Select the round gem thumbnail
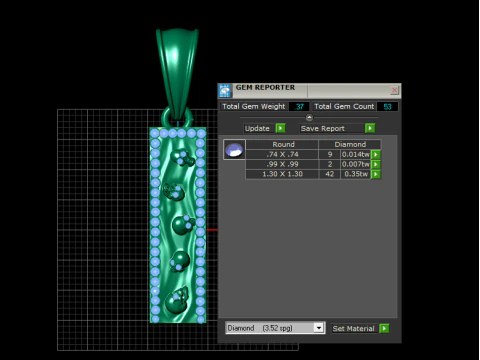 pyautogui.click(x=234, y=150)
